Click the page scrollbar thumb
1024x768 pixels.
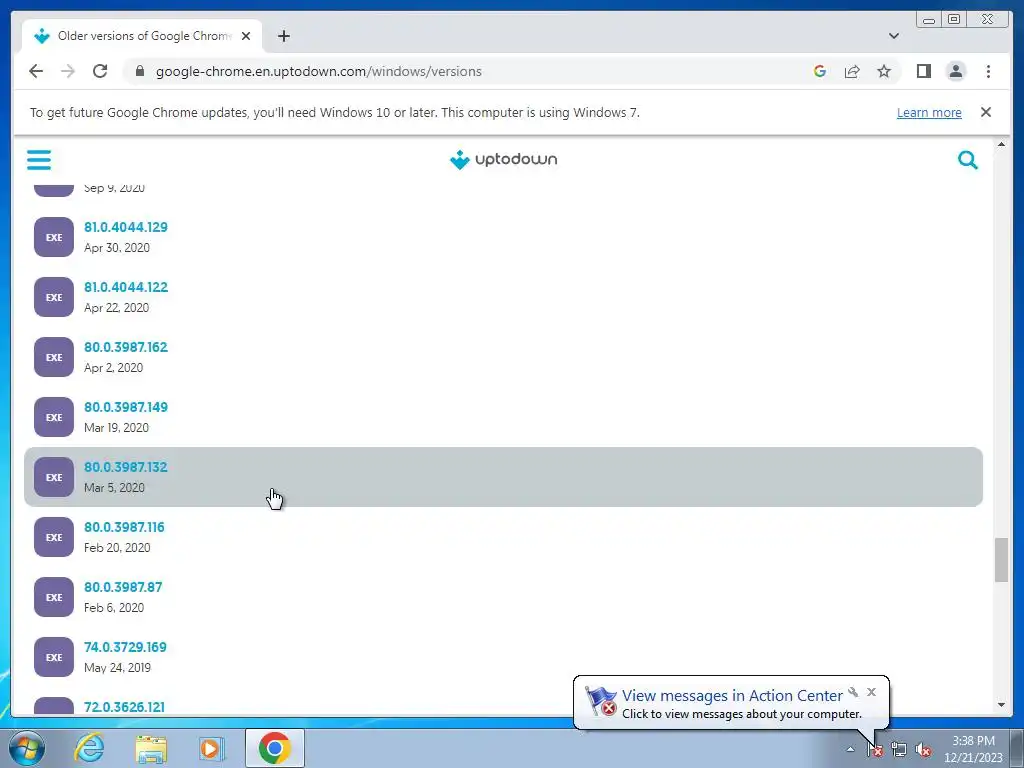click(1001, 560)
